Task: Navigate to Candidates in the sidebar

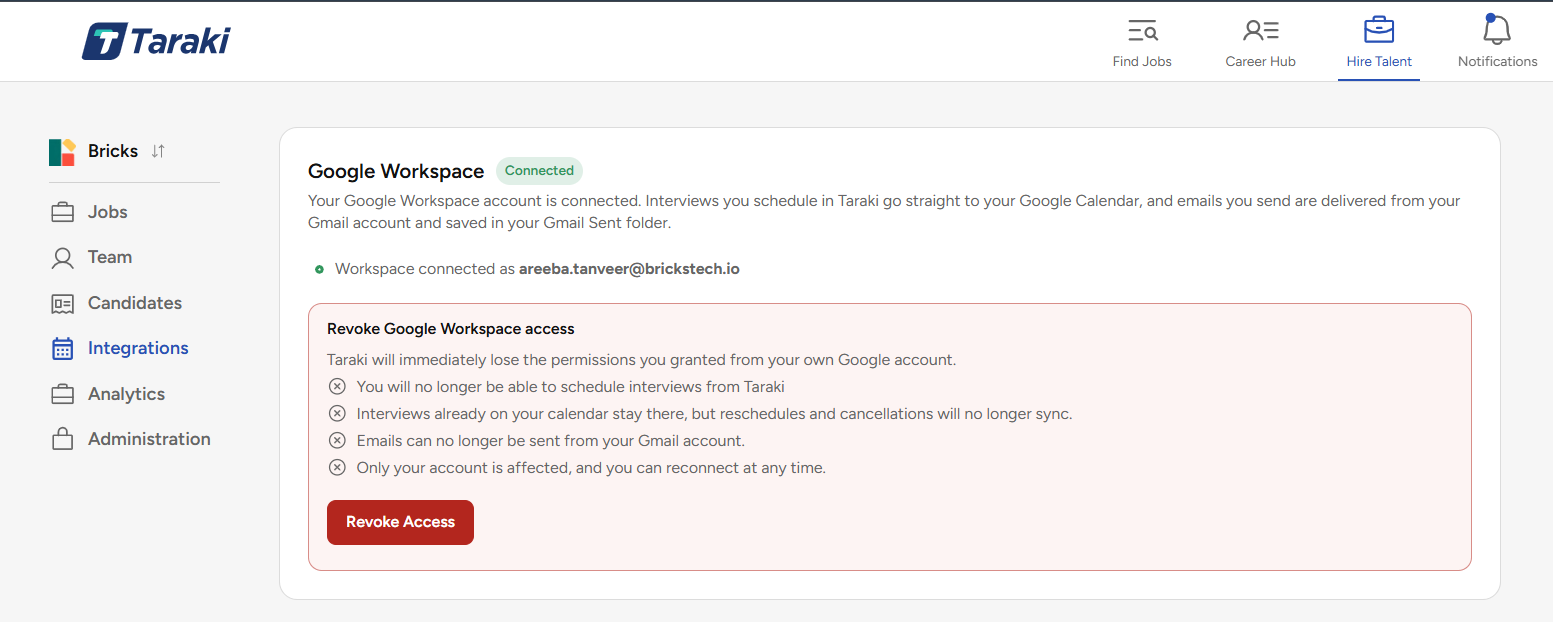Action: (135, 303)
